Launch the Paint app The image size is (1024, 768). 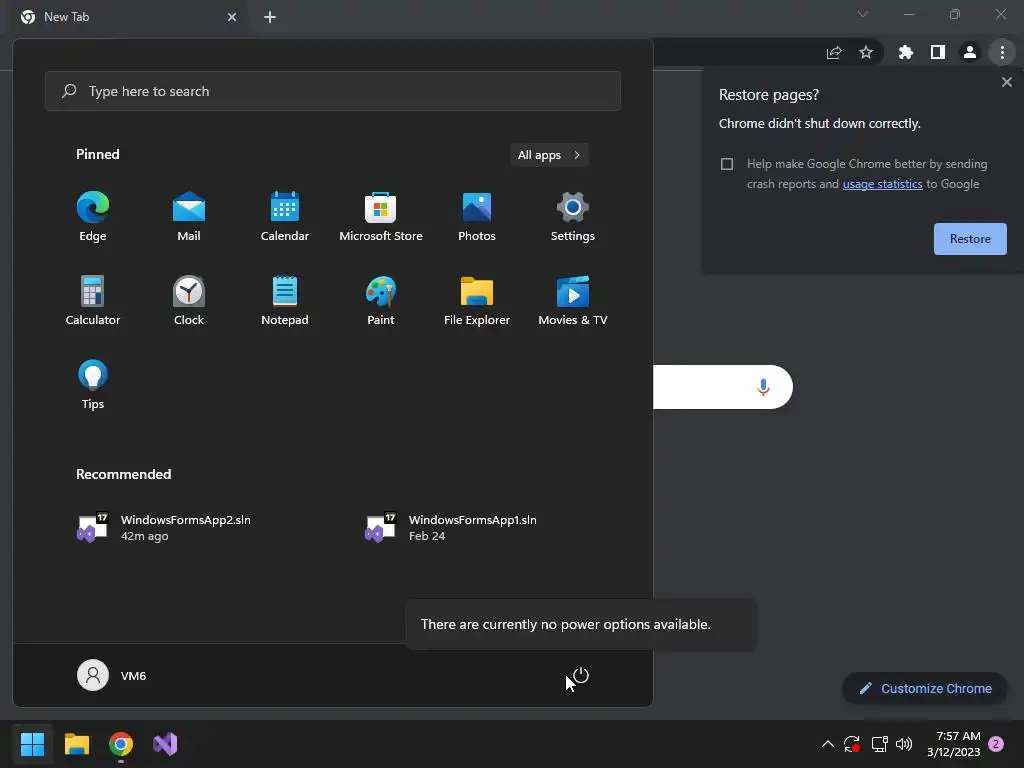381,301
